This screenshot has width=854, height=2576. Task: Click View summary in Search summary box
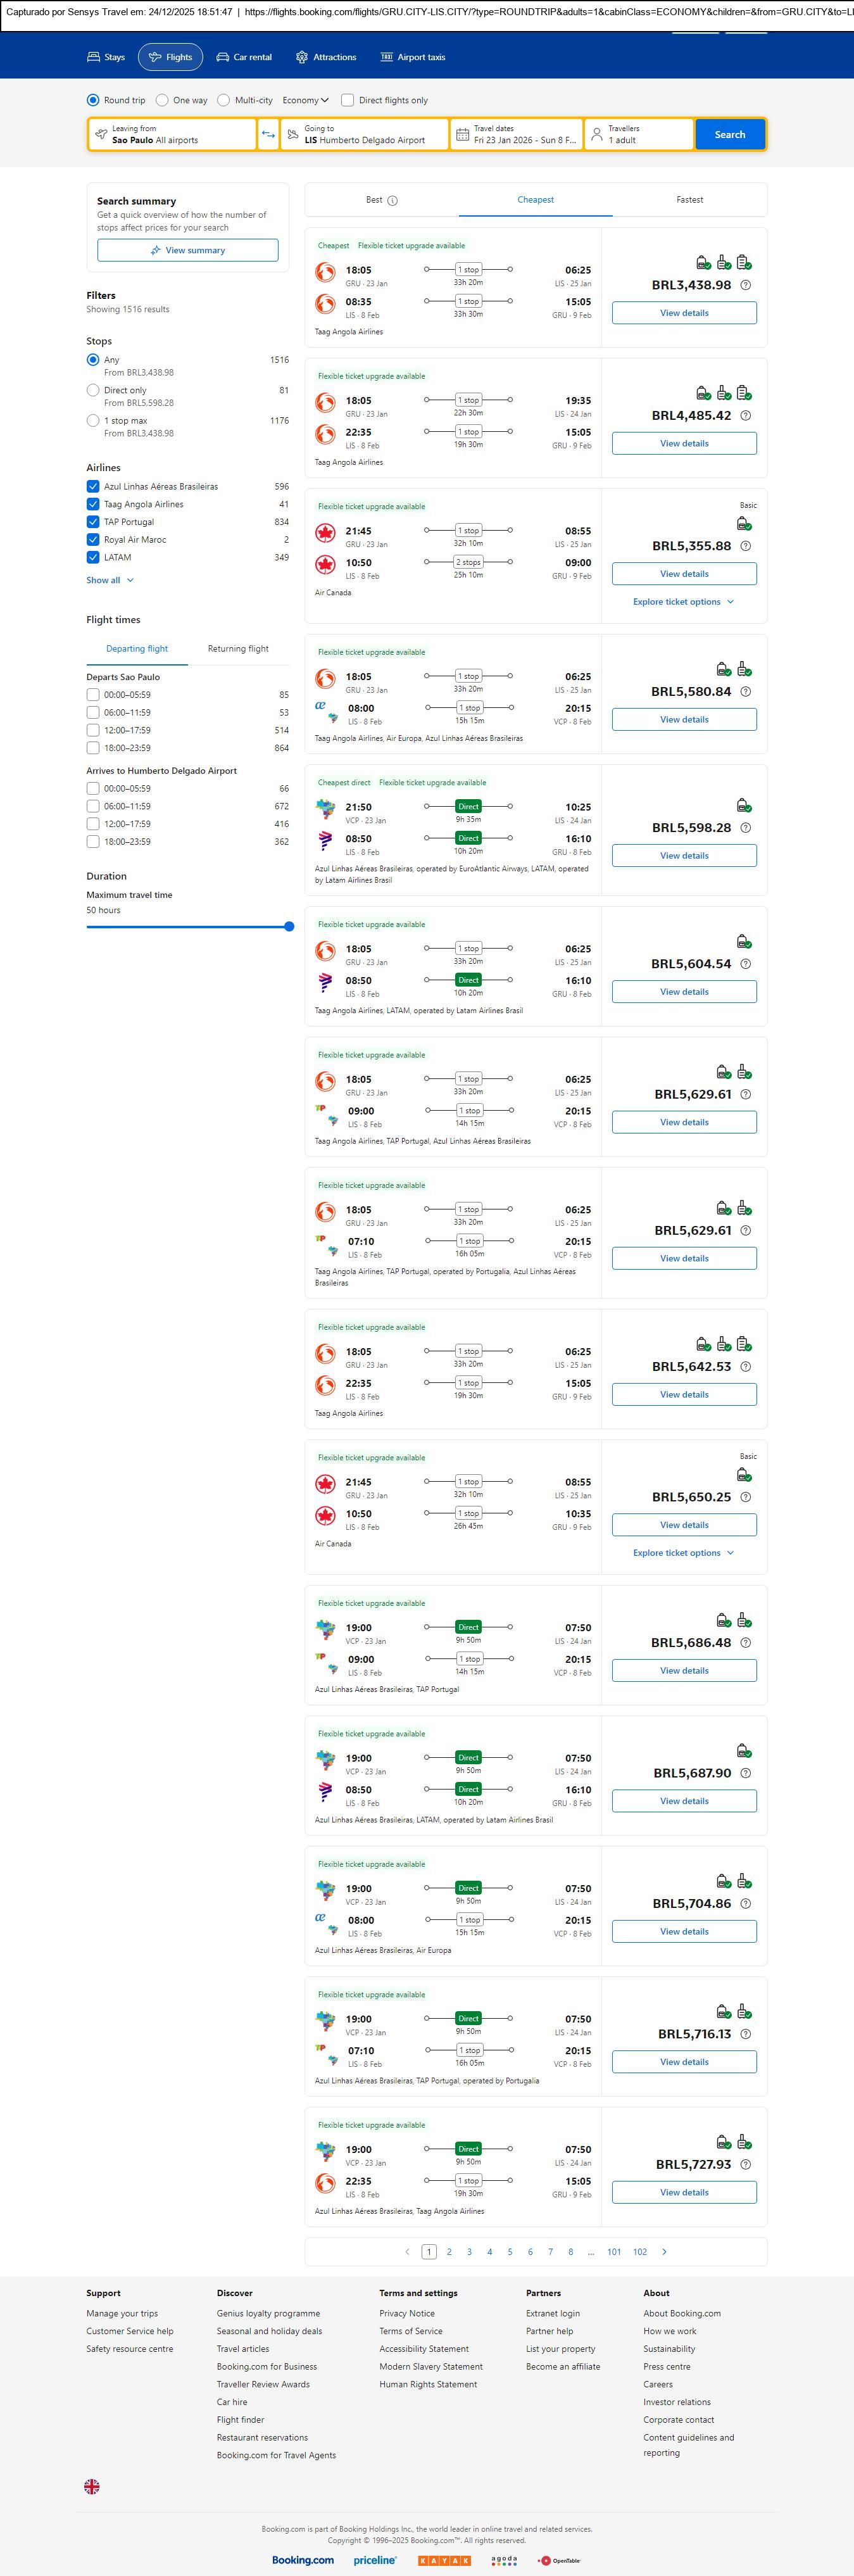(188, 251)
